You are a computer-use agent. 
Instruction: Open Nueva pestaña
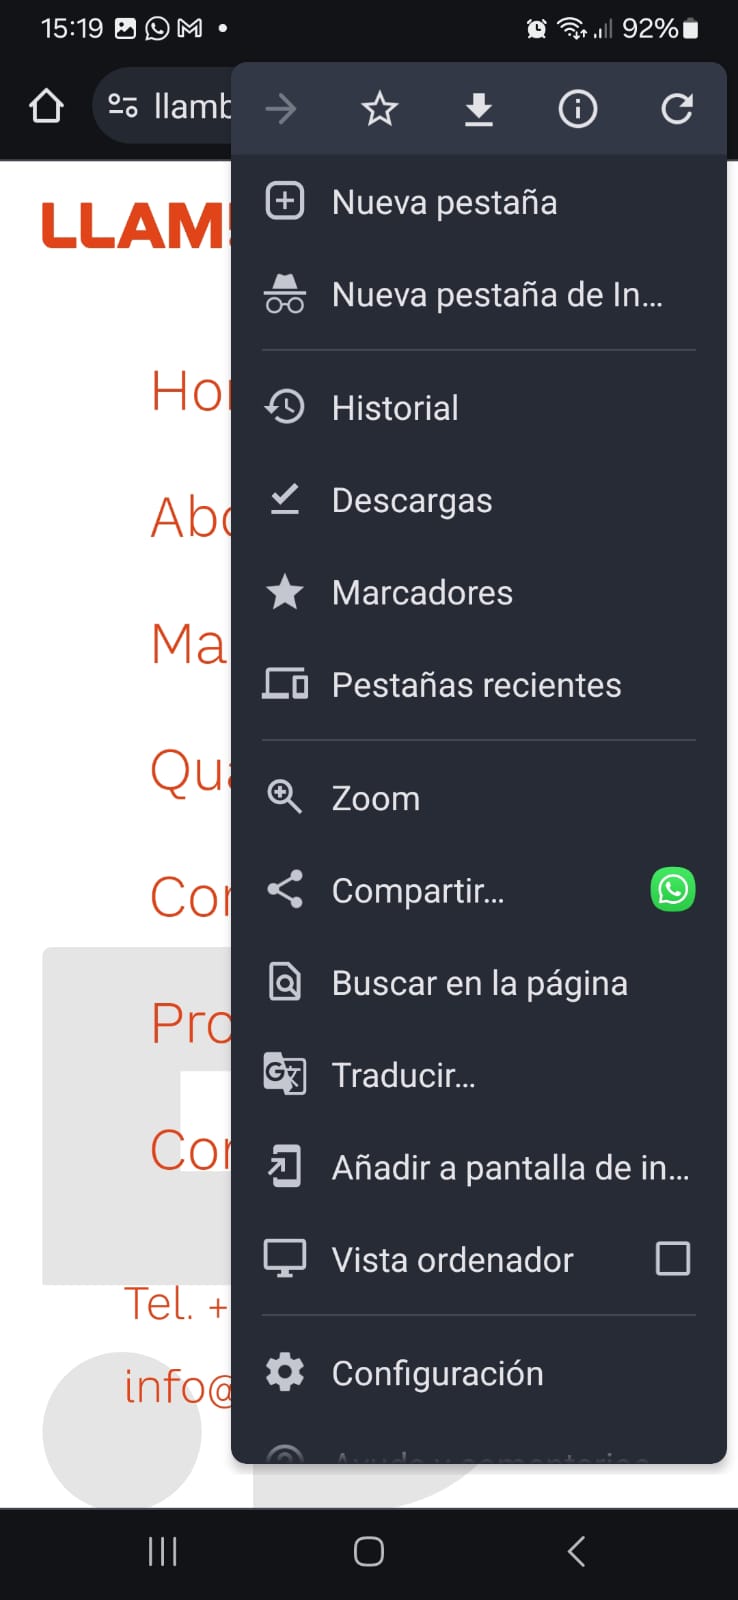(444, 202)
